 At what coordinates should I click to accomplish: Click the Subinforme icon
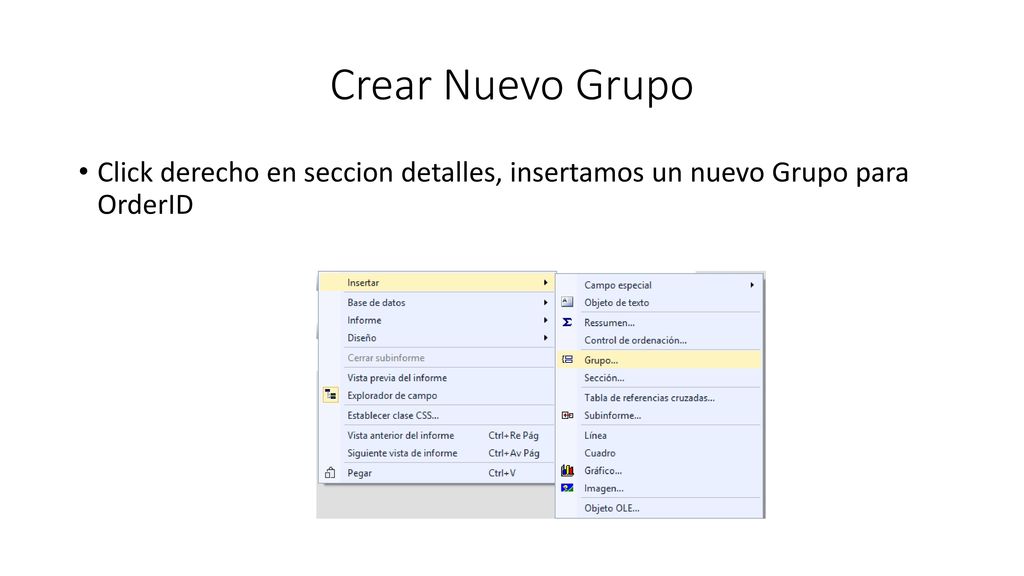(x=568, y=415)
